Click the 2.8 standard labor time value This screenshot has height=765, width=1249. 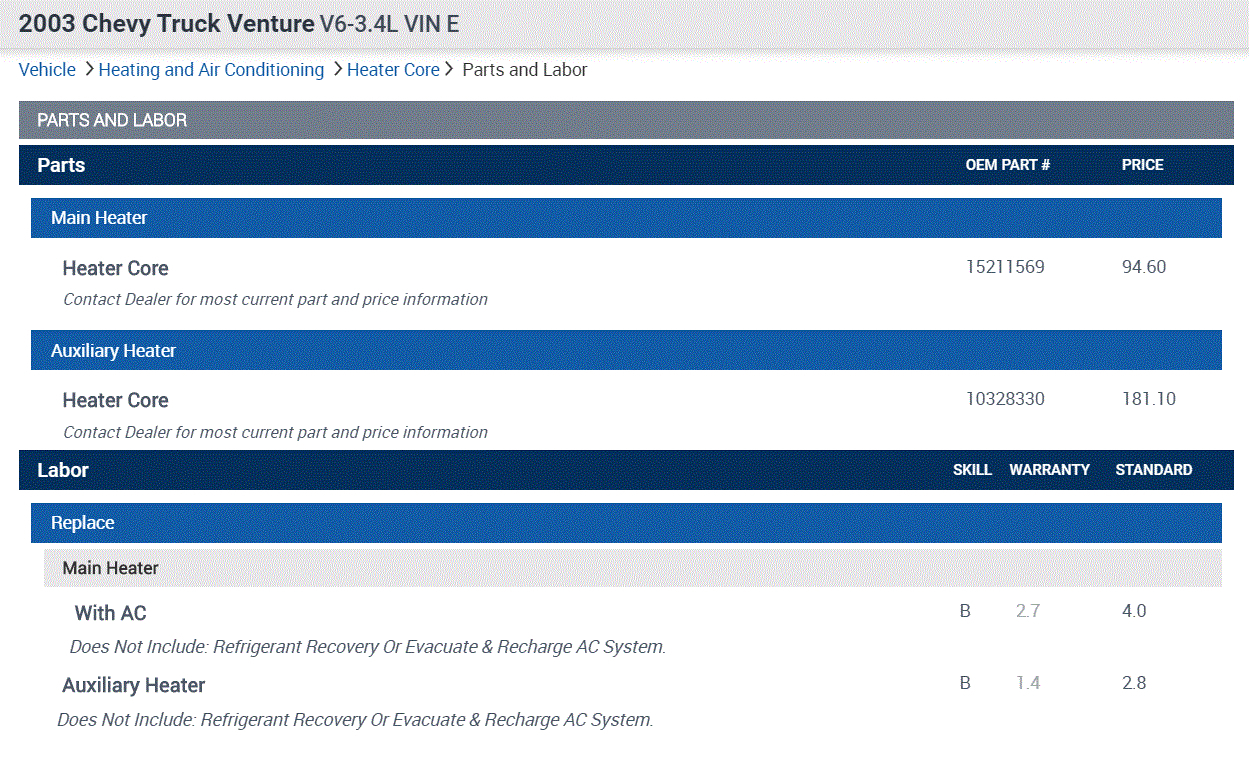tap(1134, 683)
